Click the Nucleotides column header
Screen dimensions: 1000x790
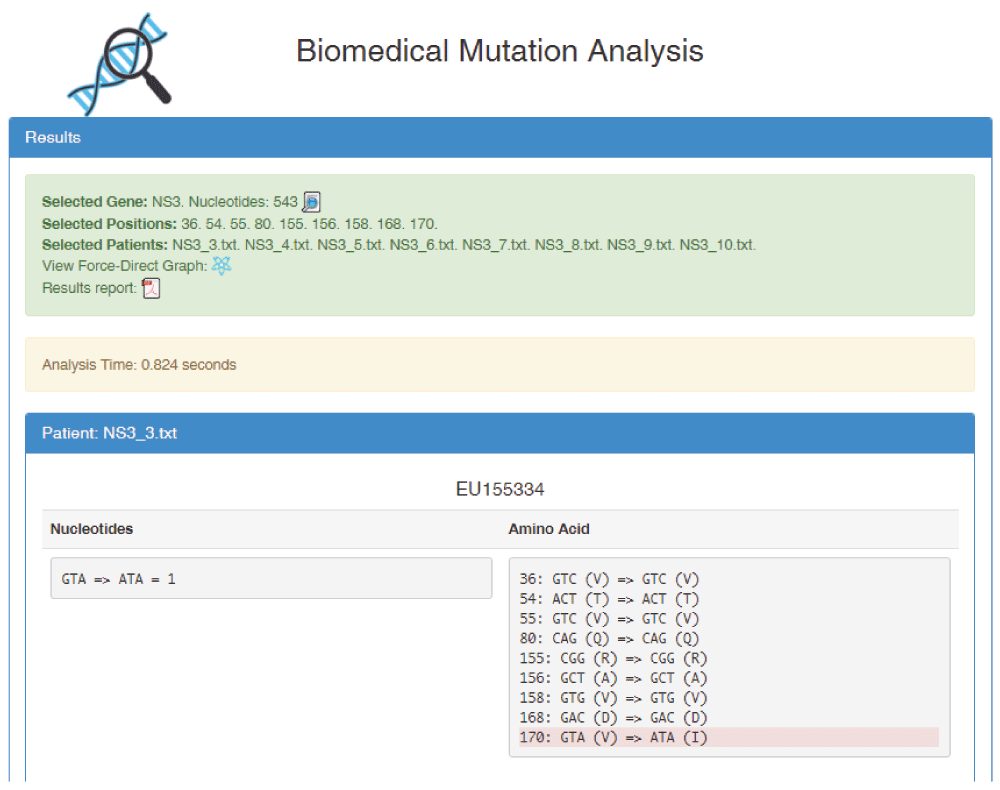pyautogui.click(x=92, y=529)
